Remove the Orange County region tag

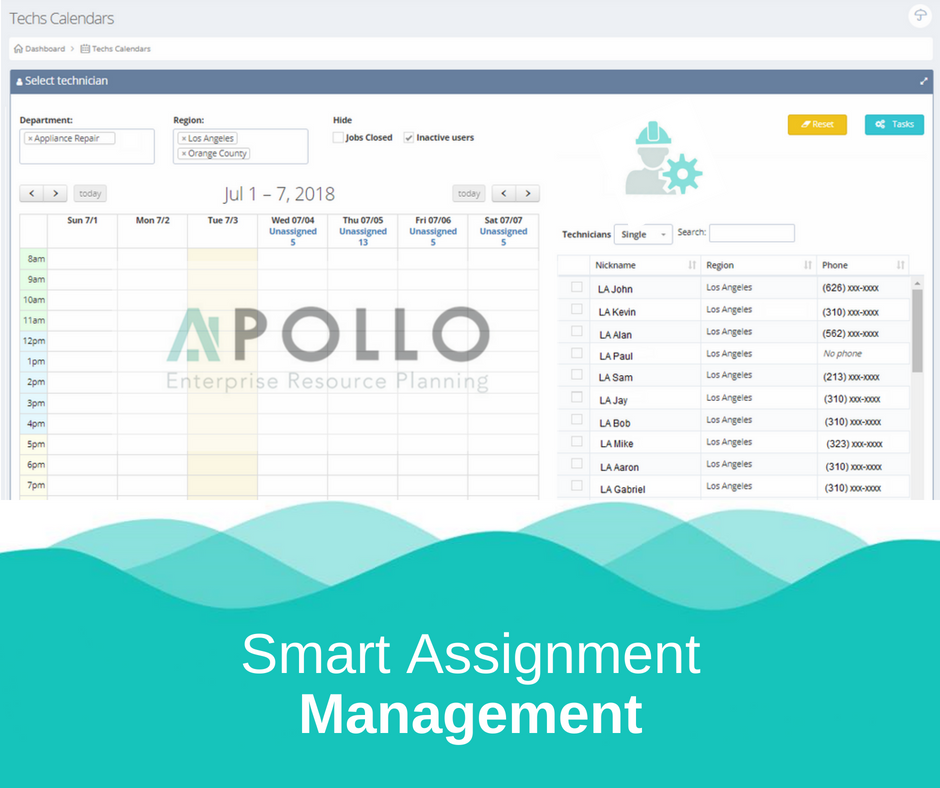point(184,154)
